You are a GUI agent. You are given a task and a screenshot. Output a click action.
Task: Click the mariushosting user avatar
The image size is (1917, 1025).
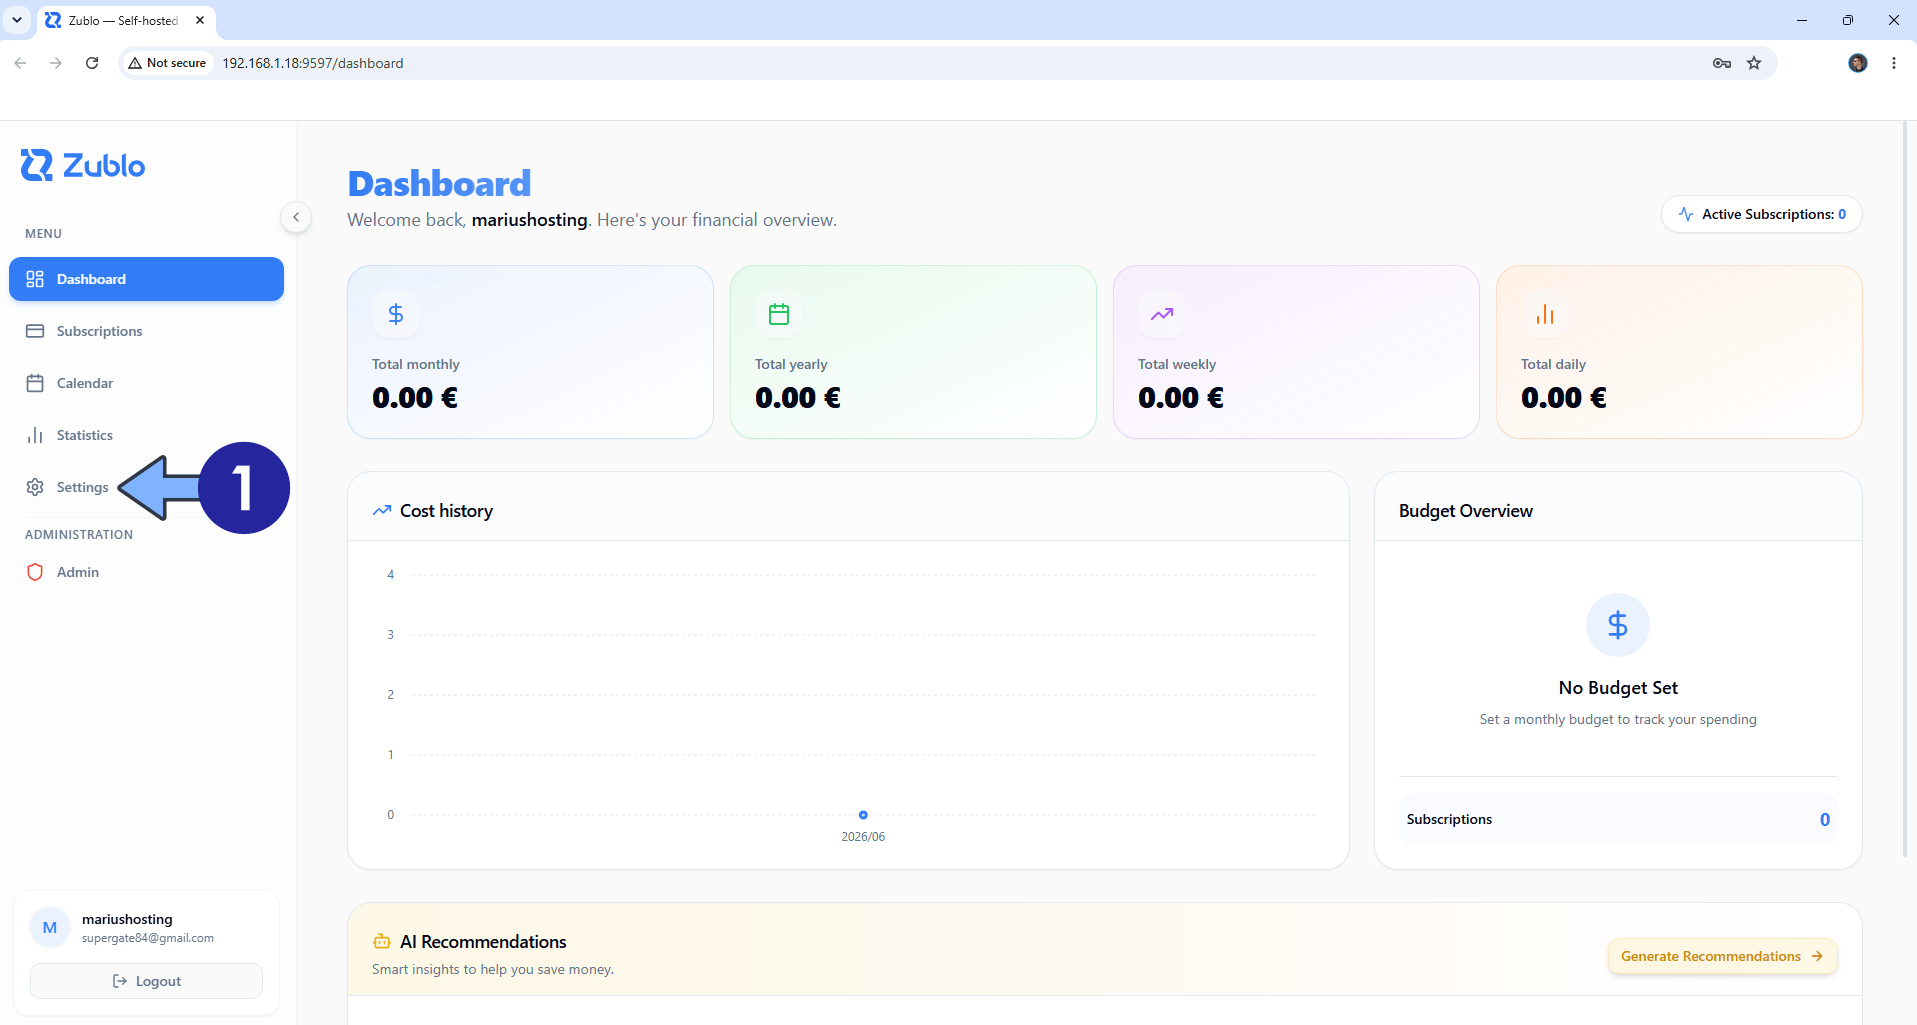tap(50, 928)
